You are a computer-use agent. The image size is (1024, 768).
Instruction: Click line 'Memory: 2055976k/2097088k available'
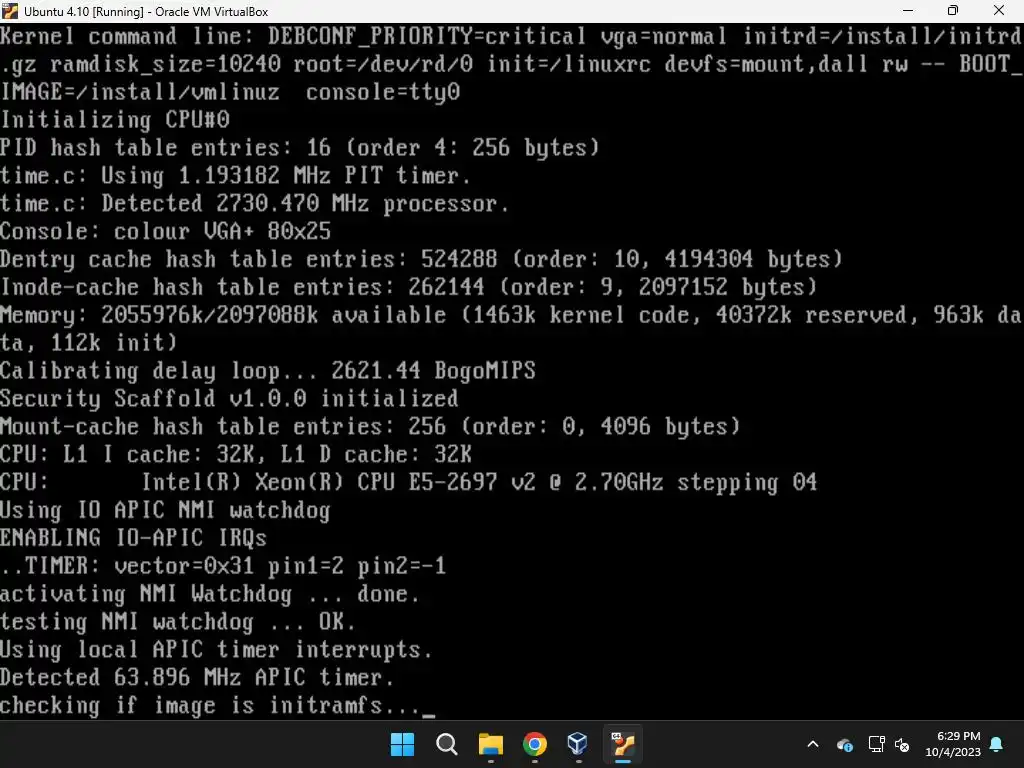(x=223, y=315)
